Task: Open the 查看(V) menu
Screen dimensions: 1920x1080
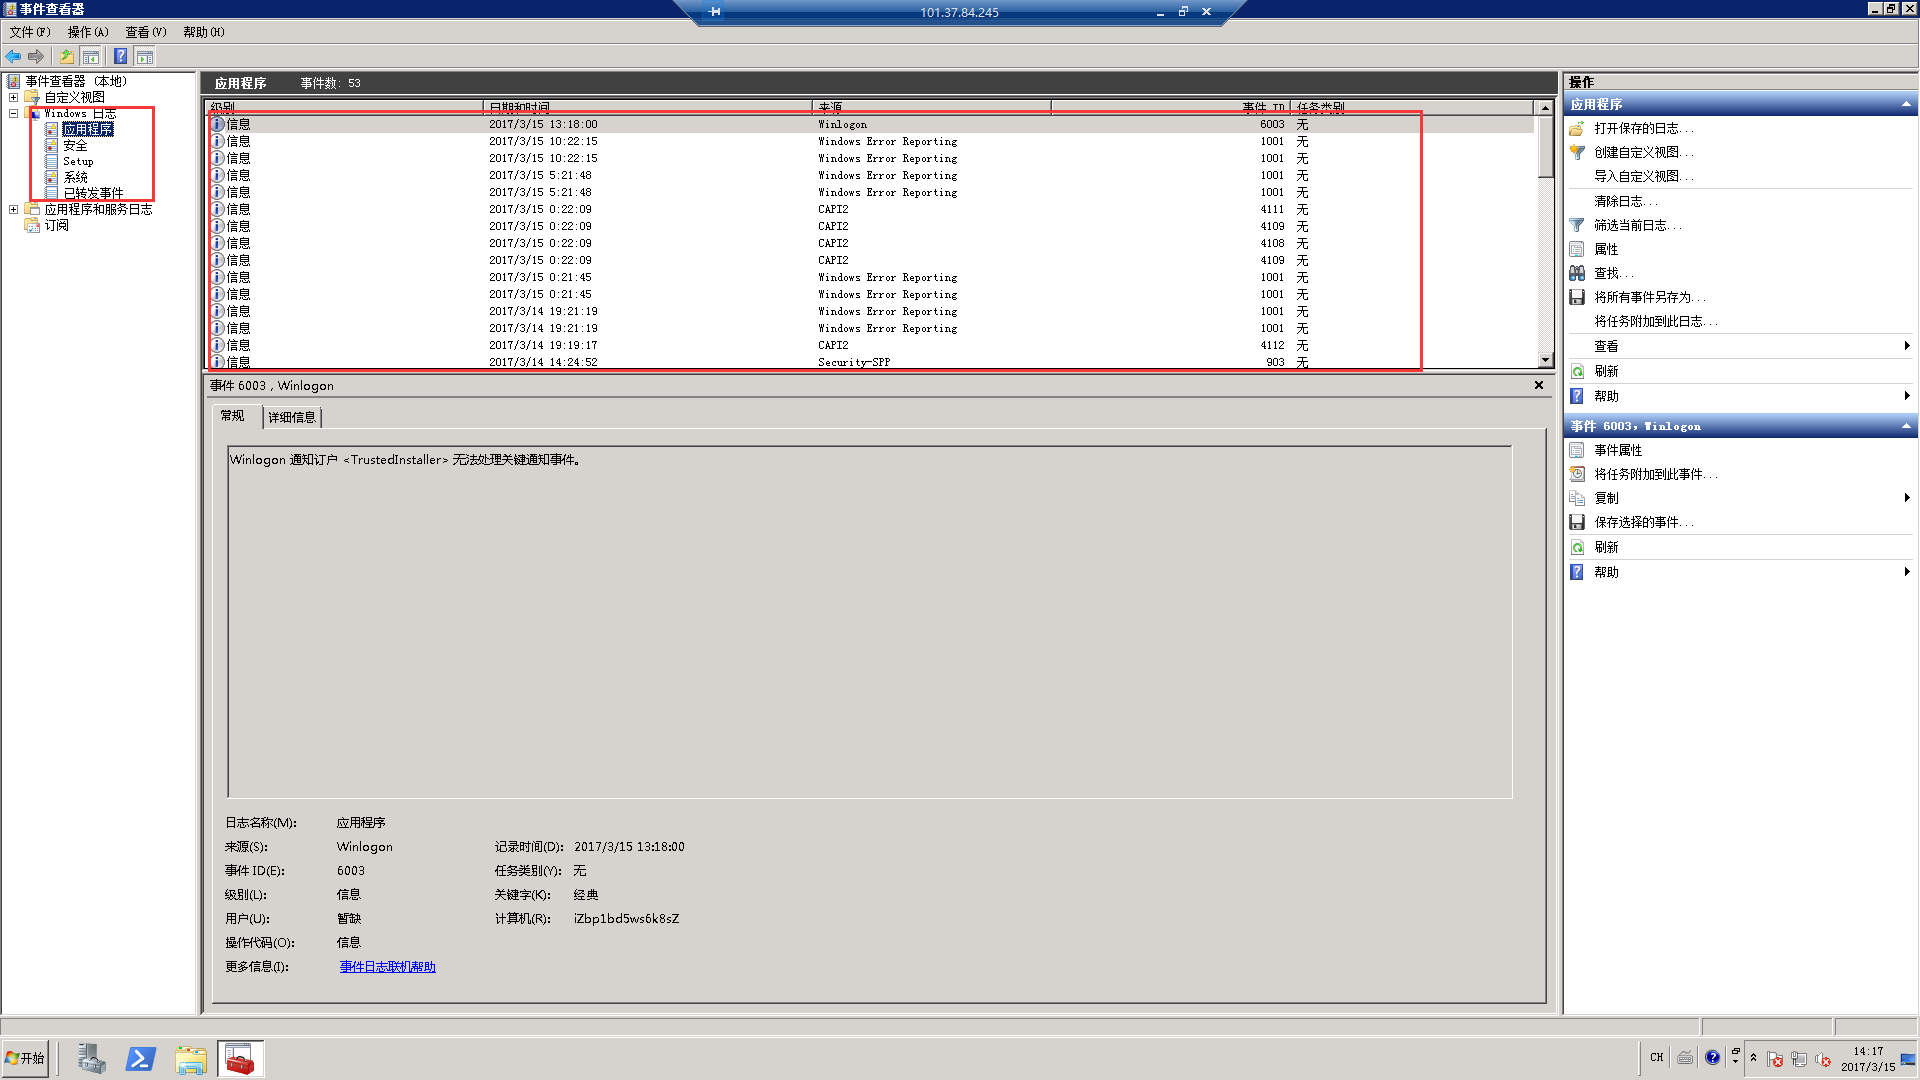Action: 146,32
